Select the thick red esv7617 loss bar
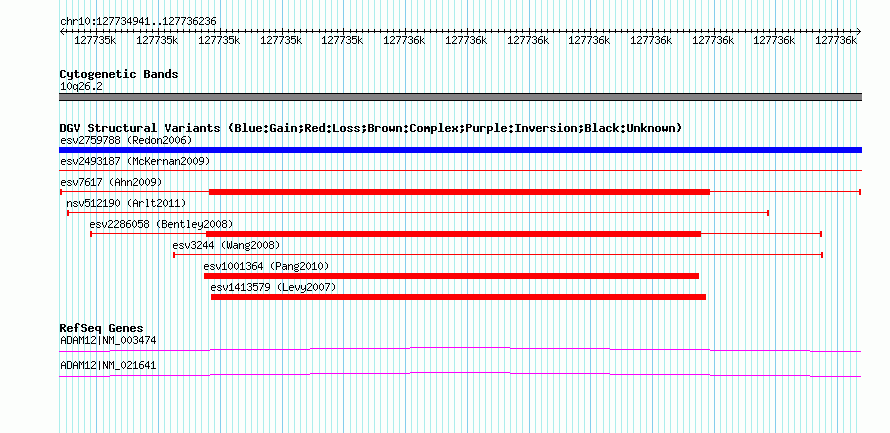Screen dimensions: 890x433 click(459, 192)
